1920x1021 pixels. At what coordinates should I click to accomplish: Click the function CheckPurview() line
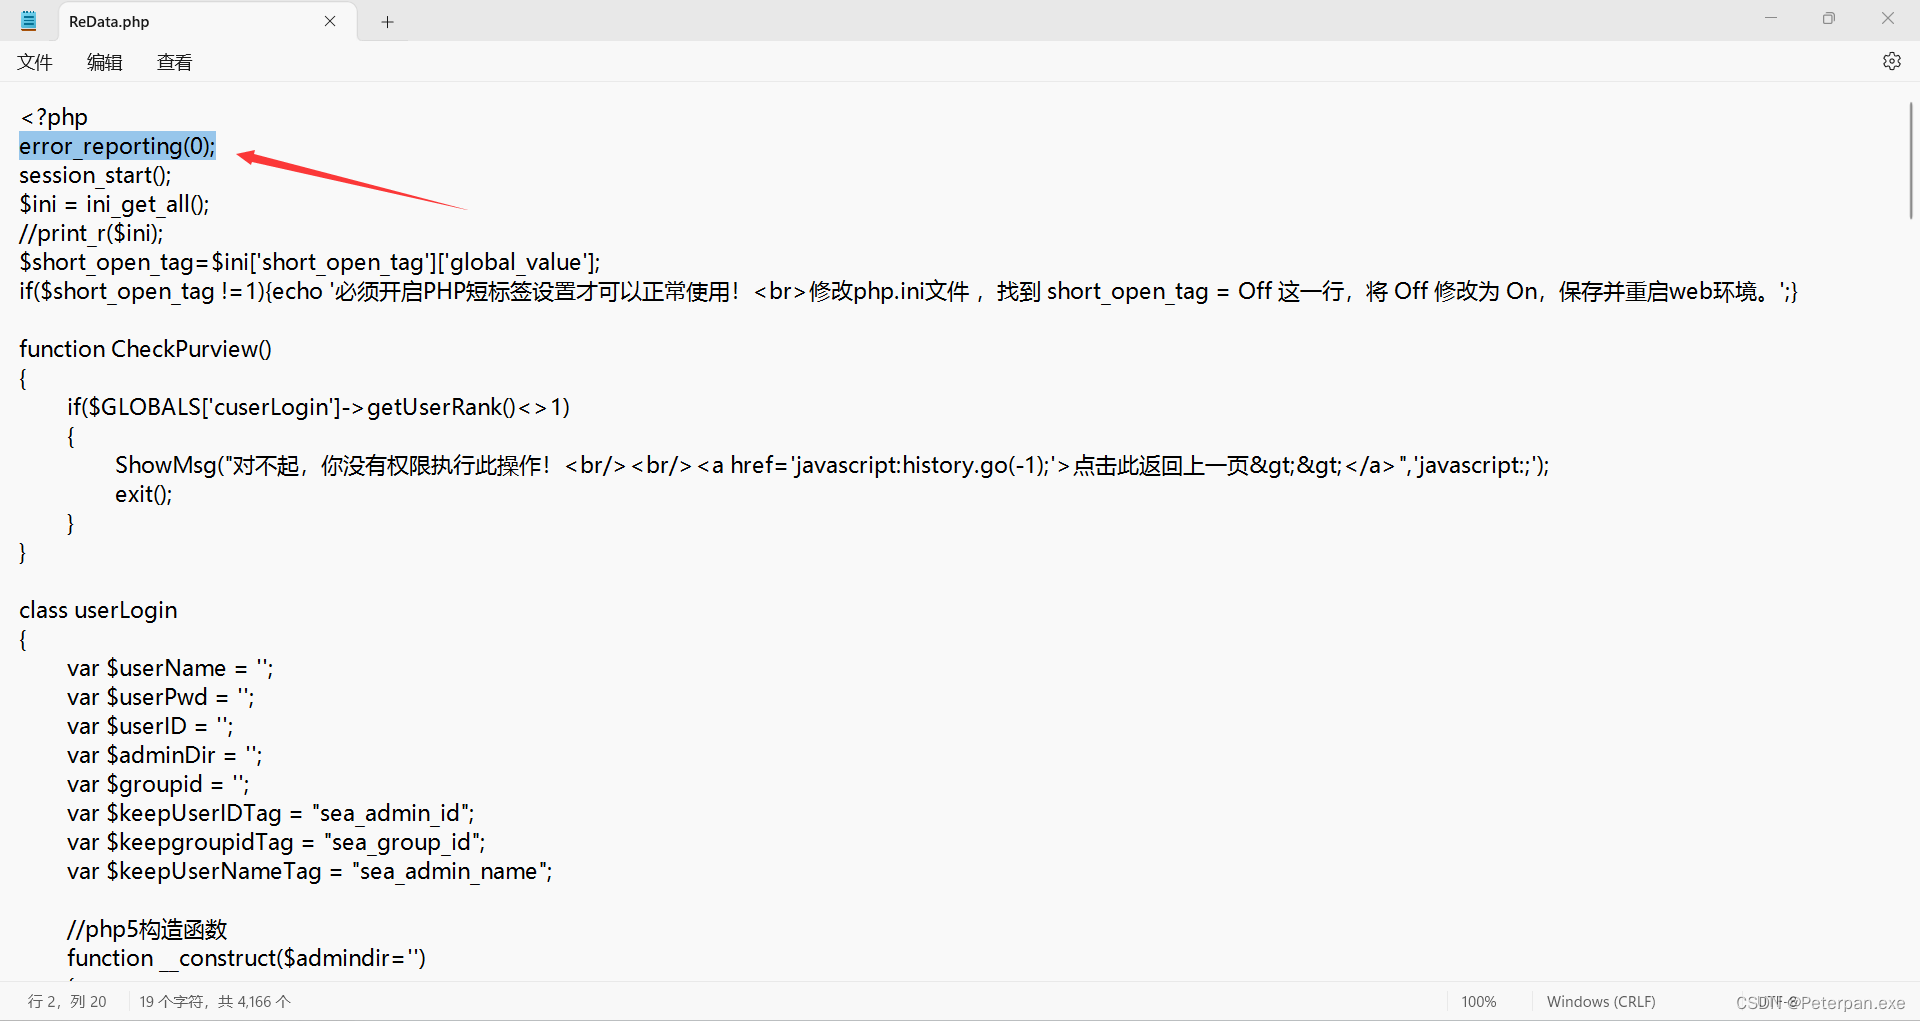[x=145, y=350]
